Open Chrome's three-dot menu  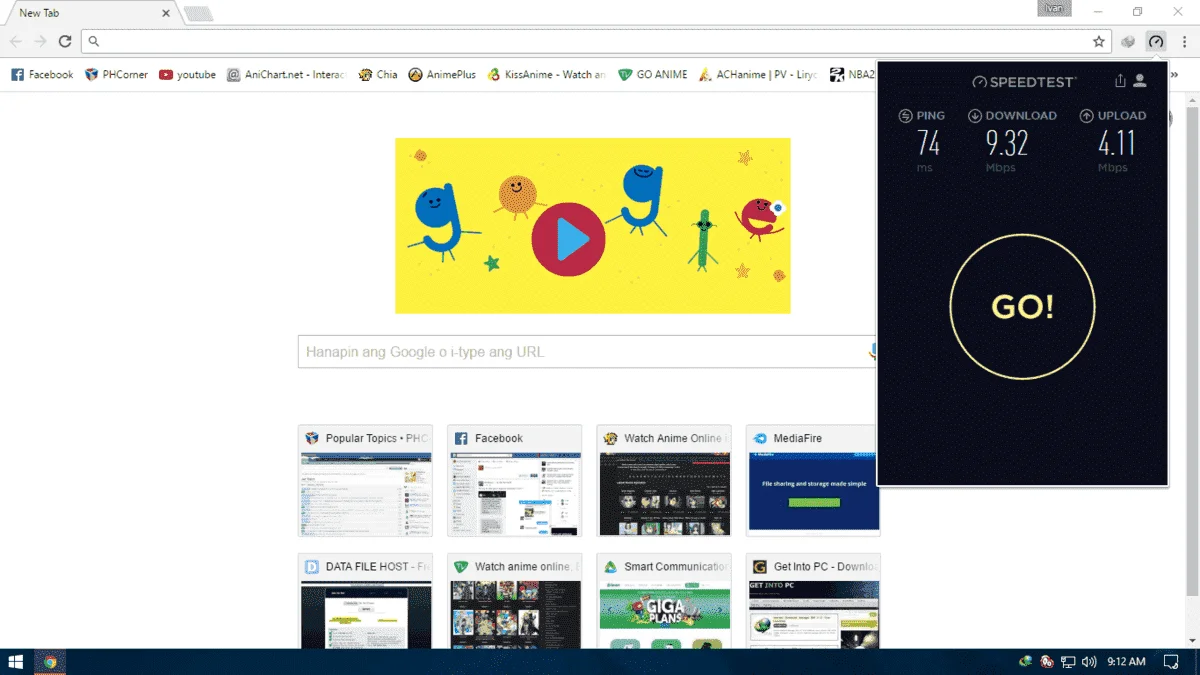(x=1184, y=41)
